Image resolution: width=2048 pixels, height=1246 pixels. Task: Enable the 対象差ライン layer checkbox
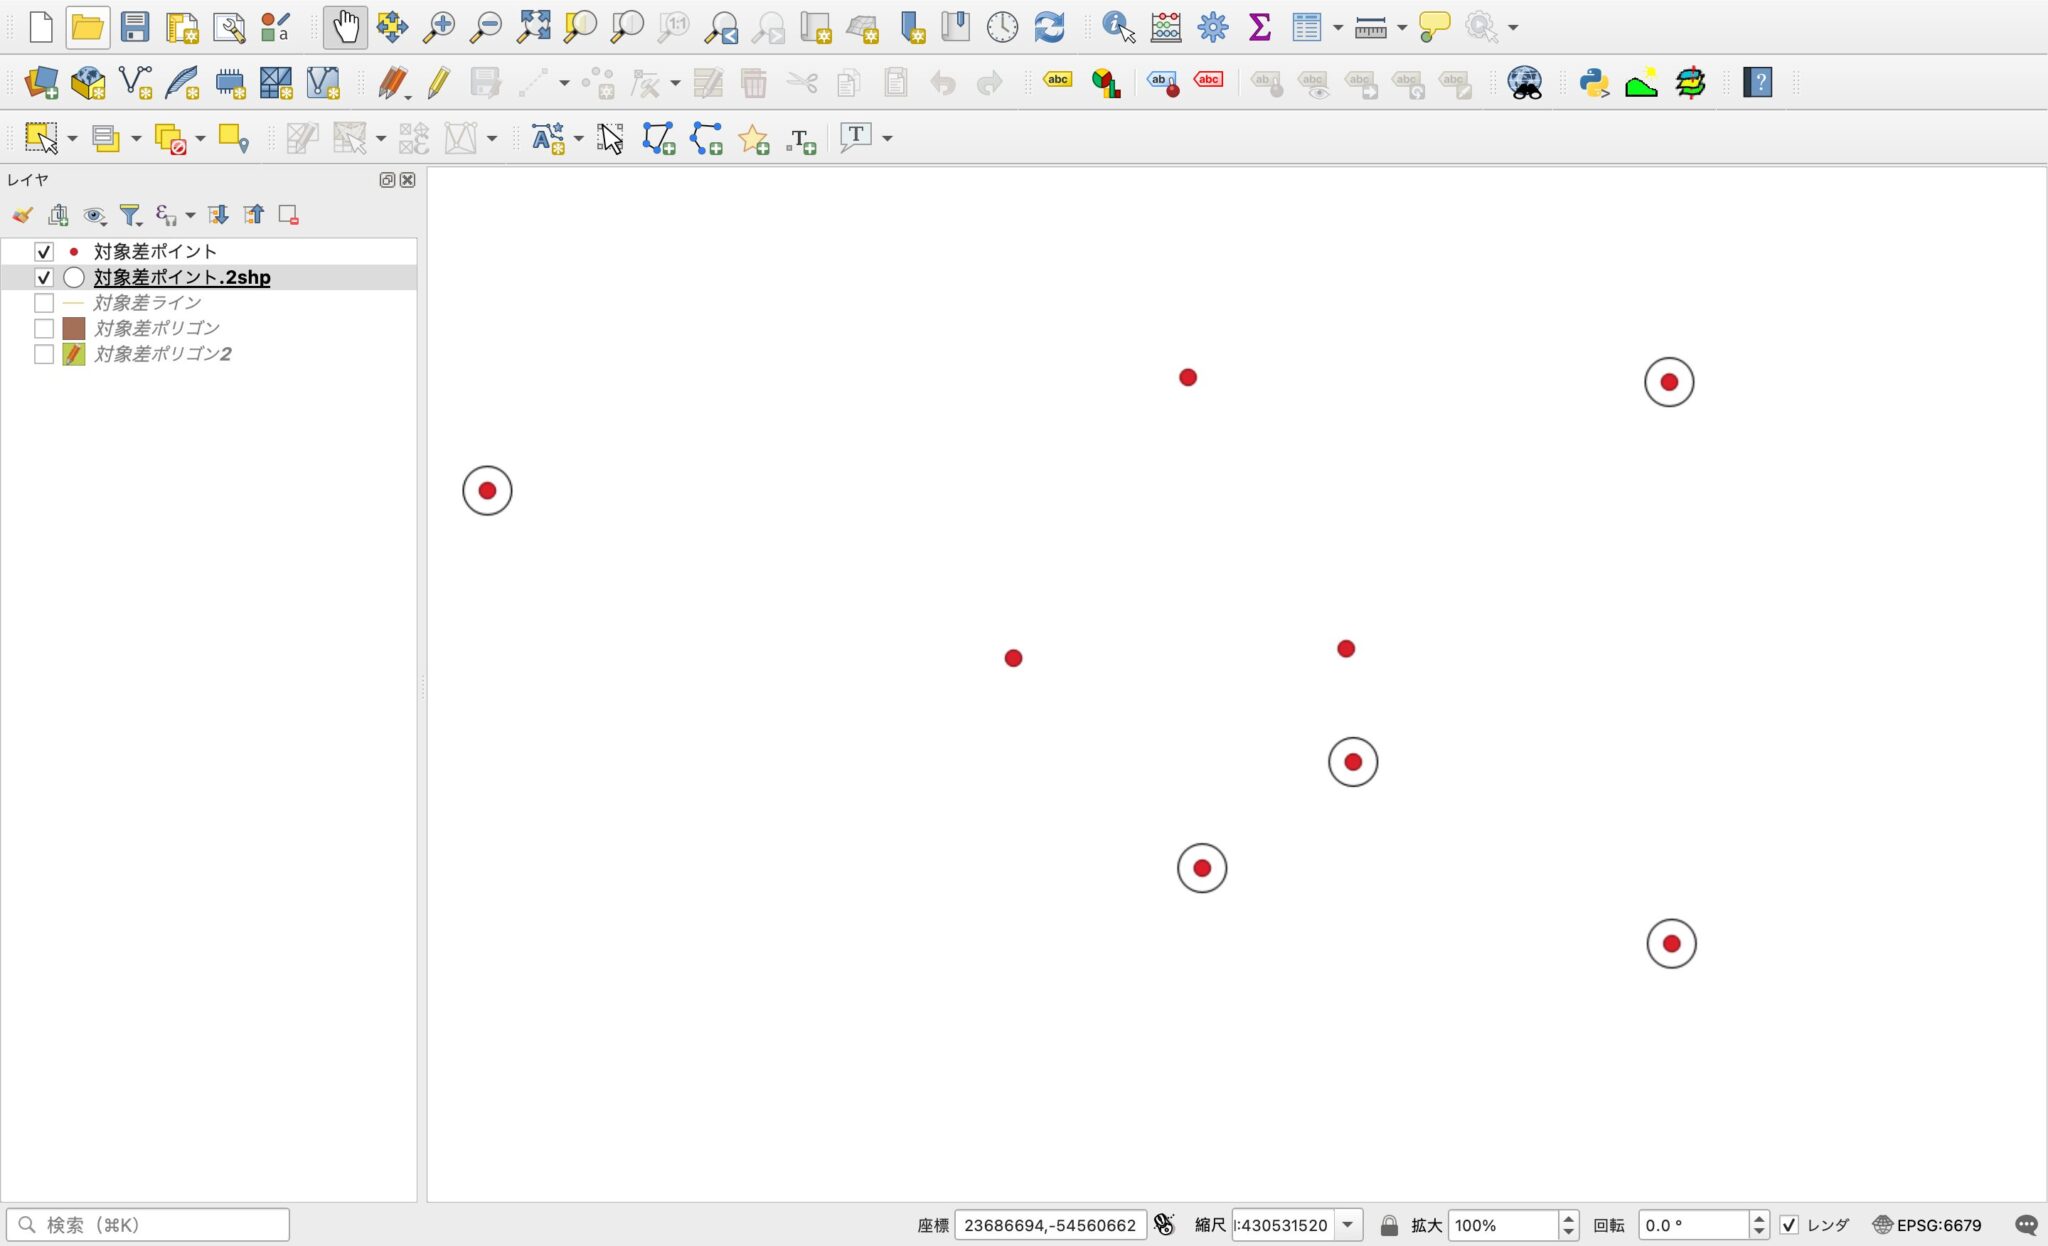(43, 303)
